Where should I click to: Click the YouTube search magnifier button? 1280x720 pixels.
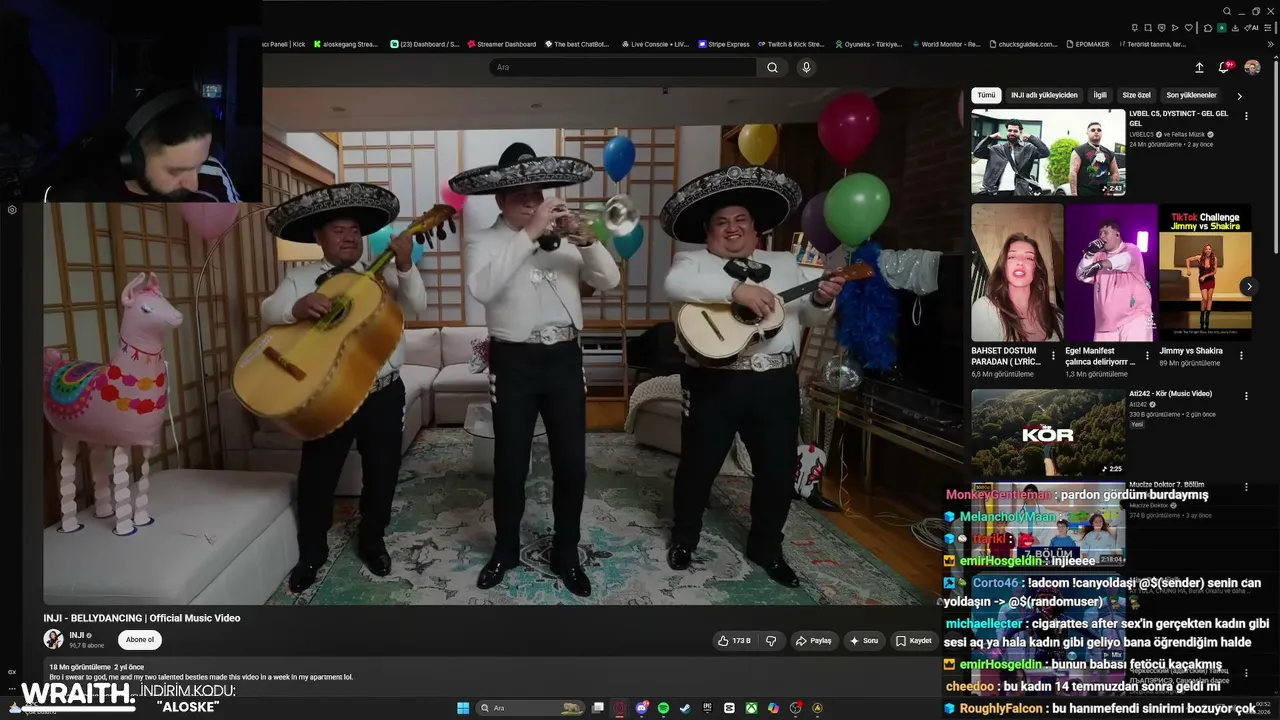(772, 67)
